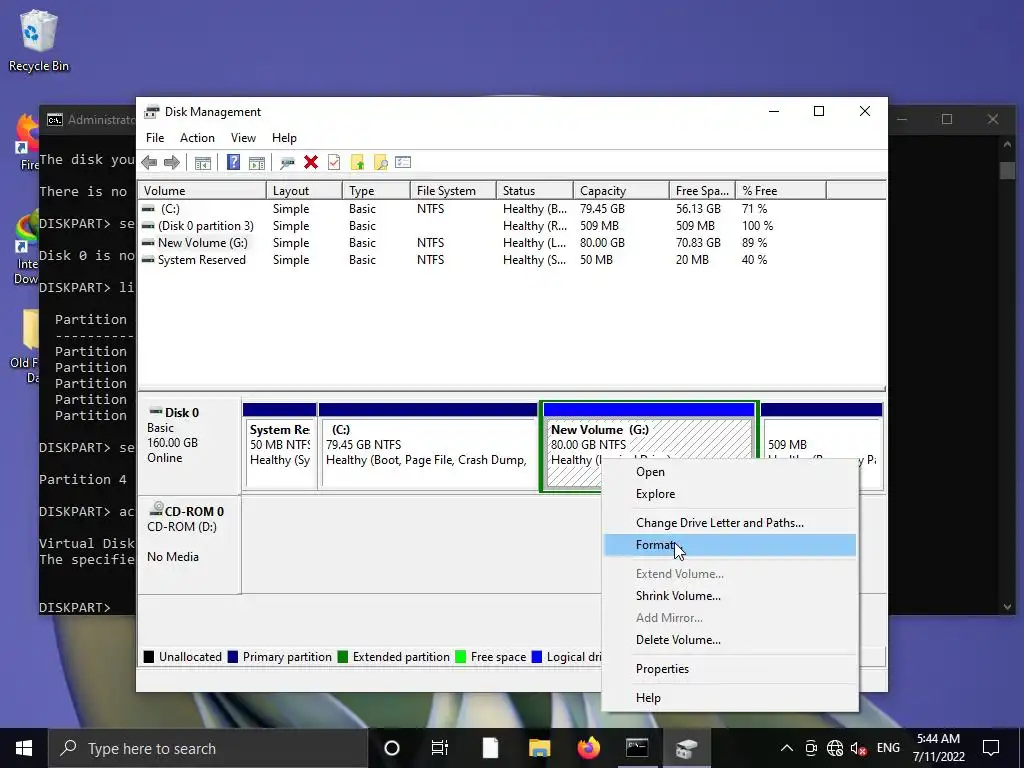
Task: Switch to Command Prompt taskbar icon
Action: (637, 748)
